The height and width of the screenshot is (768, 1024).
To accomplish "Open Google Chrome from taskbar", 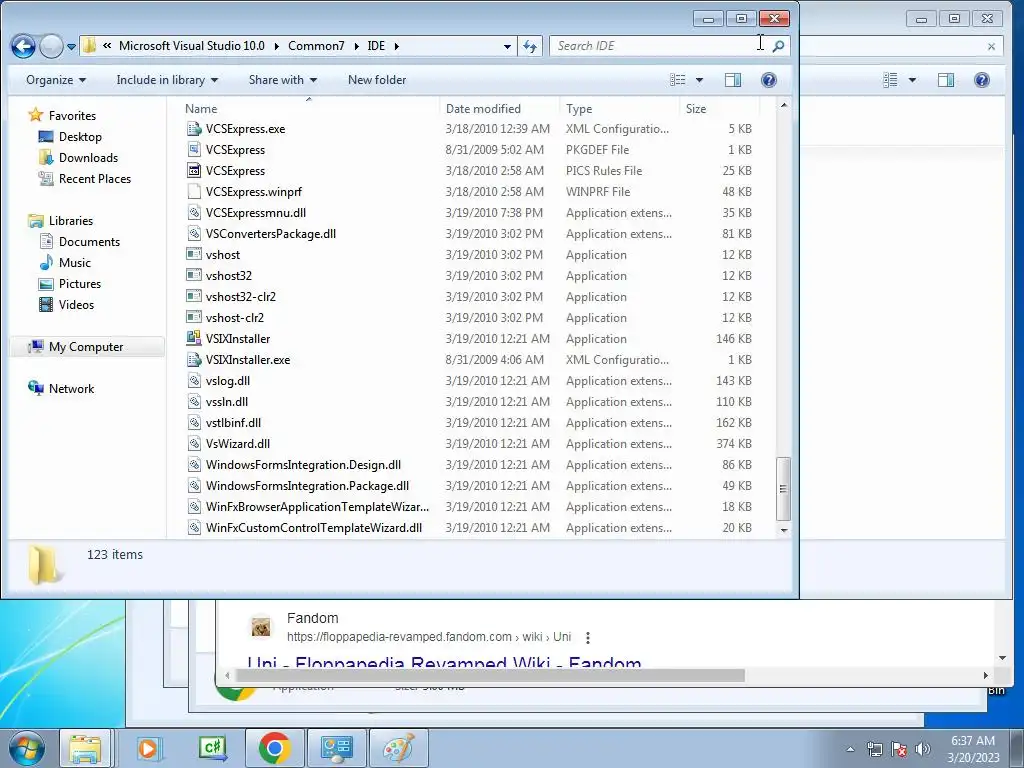I will (274, 748).
